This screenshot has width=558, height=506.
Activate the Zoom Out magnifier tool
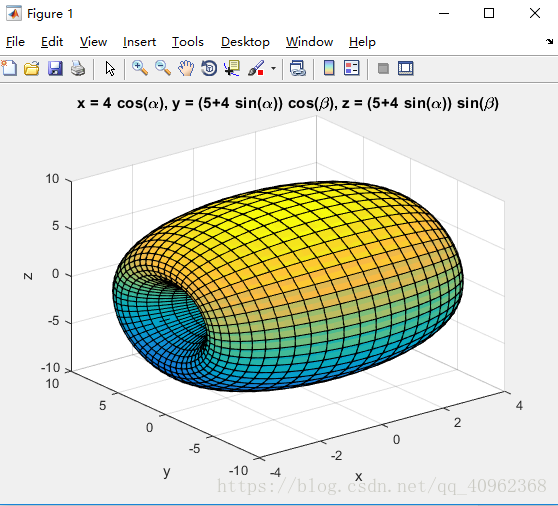(x=163, y=68)
